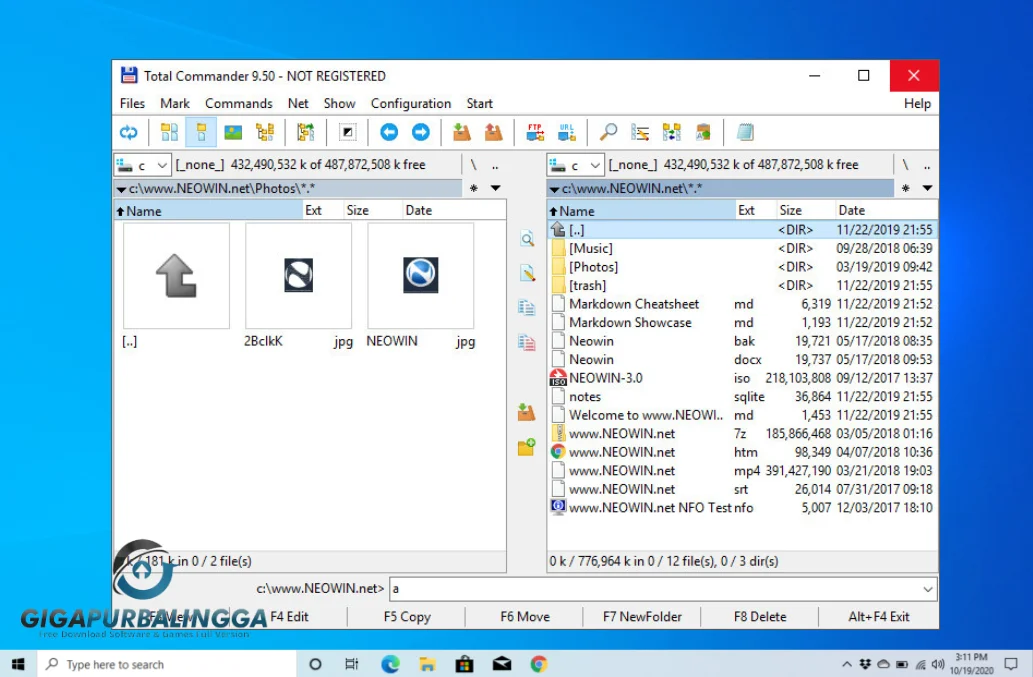The image size is (1033, 677).
Task: Click the Notepad icon at toolbar end
Action: coord(745,132)
